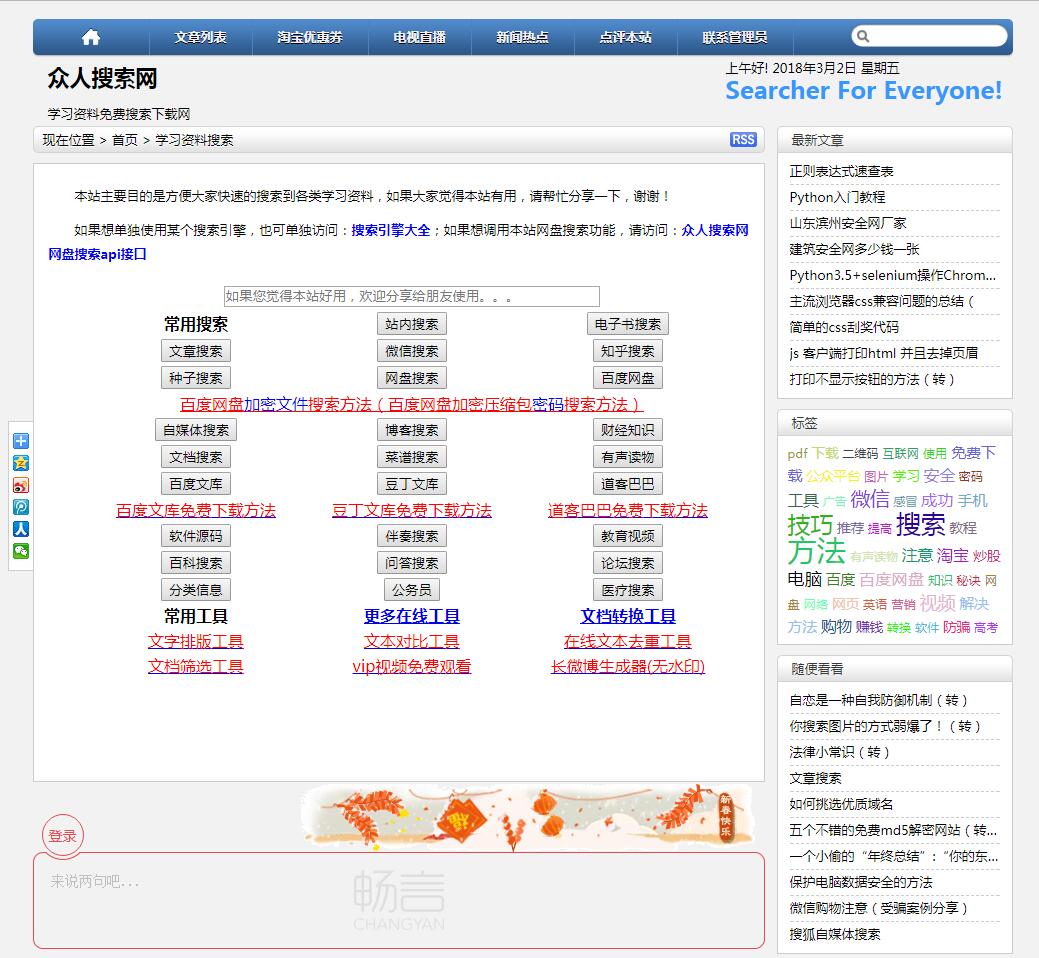The image size is (1039, 958).
Task: Click the 财经知识 button
Action: pyautogui.click(x=628, y=430)
